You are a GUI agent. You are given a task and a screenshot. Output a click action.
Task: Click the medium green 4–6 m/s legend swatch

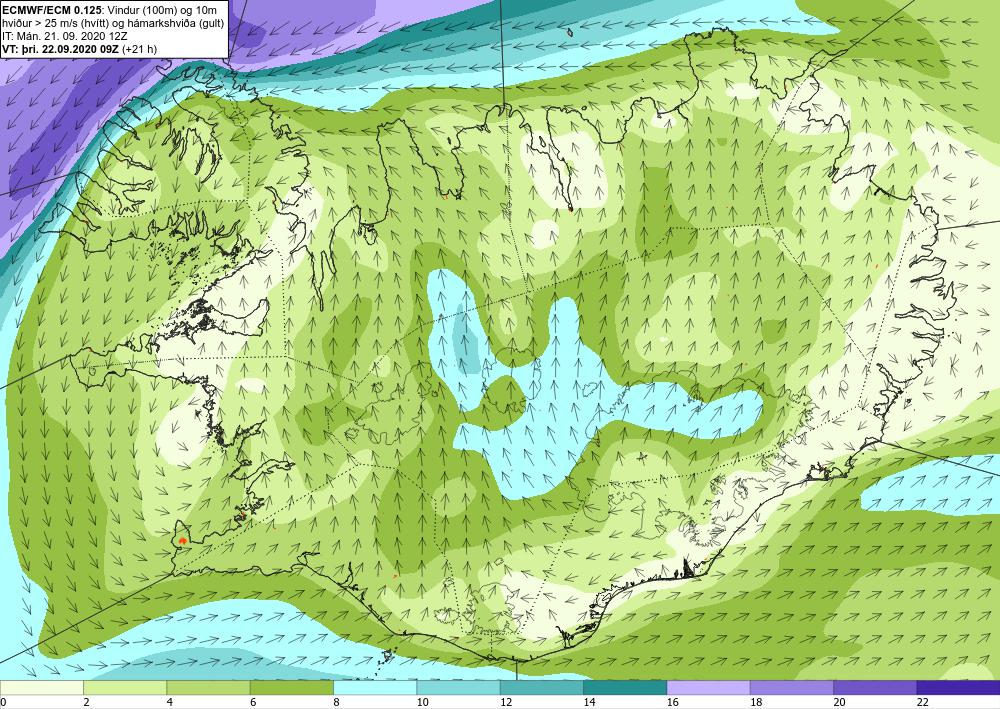[209, 688]
